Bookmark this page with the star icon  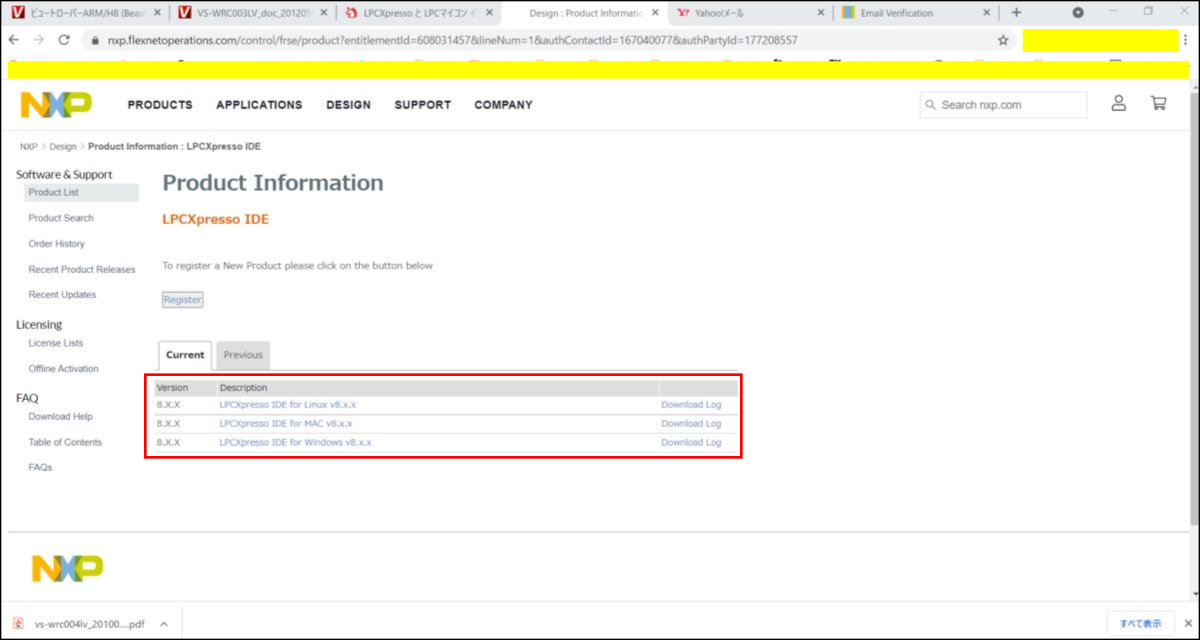(1003, 40)
